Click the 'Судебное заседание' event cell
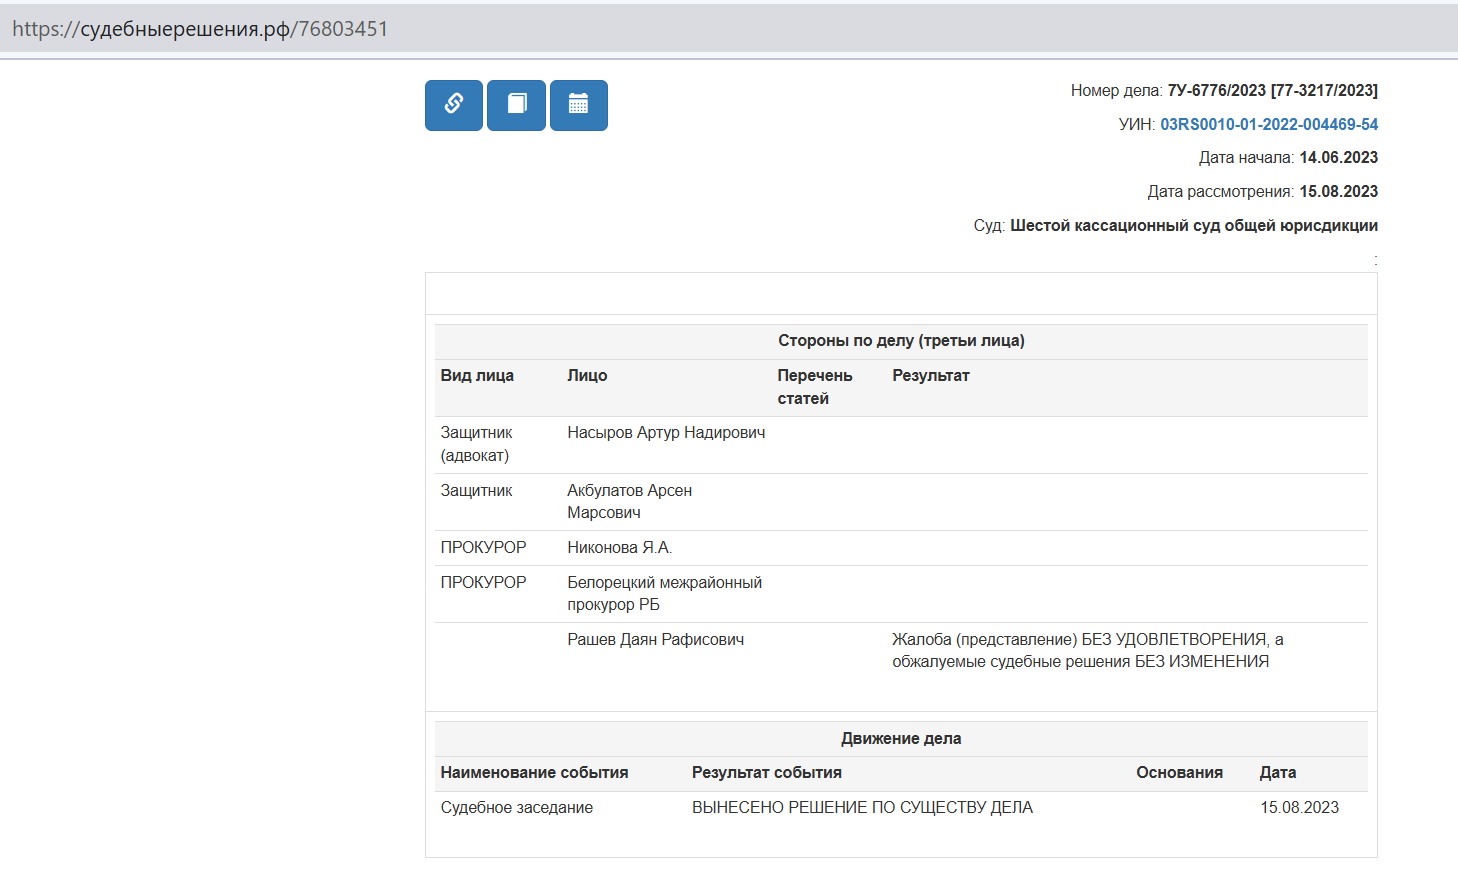Screen dimensions: 1458x877 [x=516, y=808]
